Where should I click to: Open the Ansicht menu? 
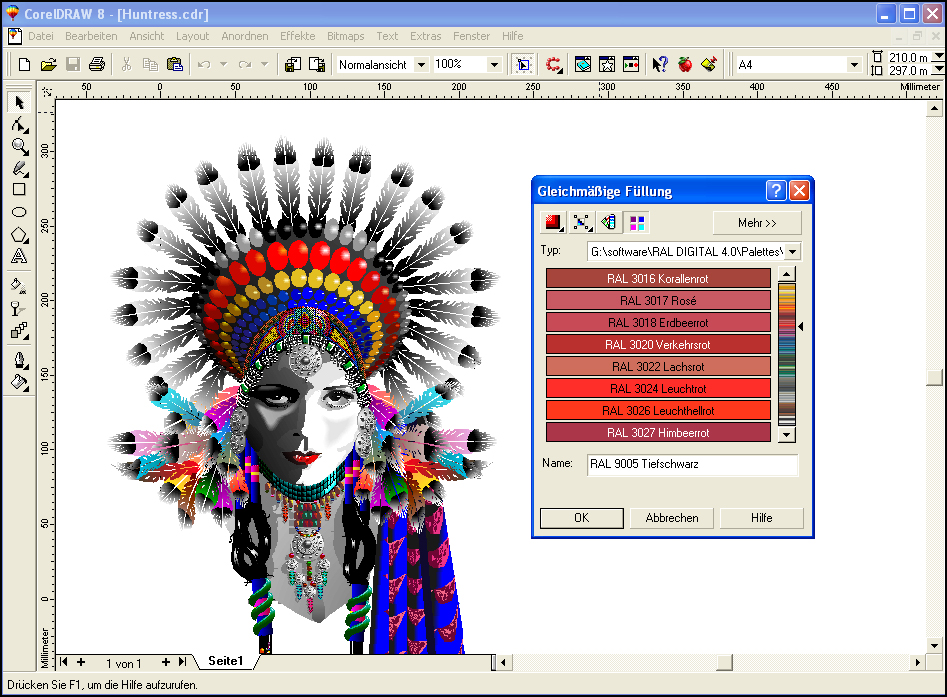click(x=147, y=36)
